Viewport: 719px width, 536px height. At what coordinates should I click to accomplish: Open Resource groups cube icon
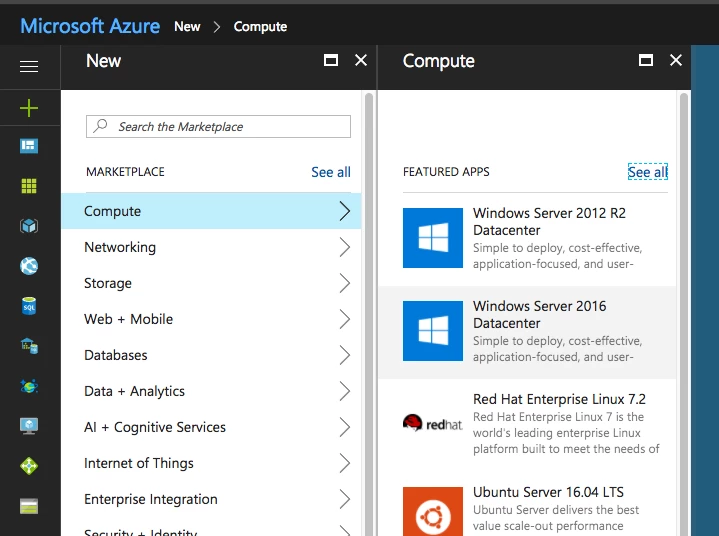point(29,226)
